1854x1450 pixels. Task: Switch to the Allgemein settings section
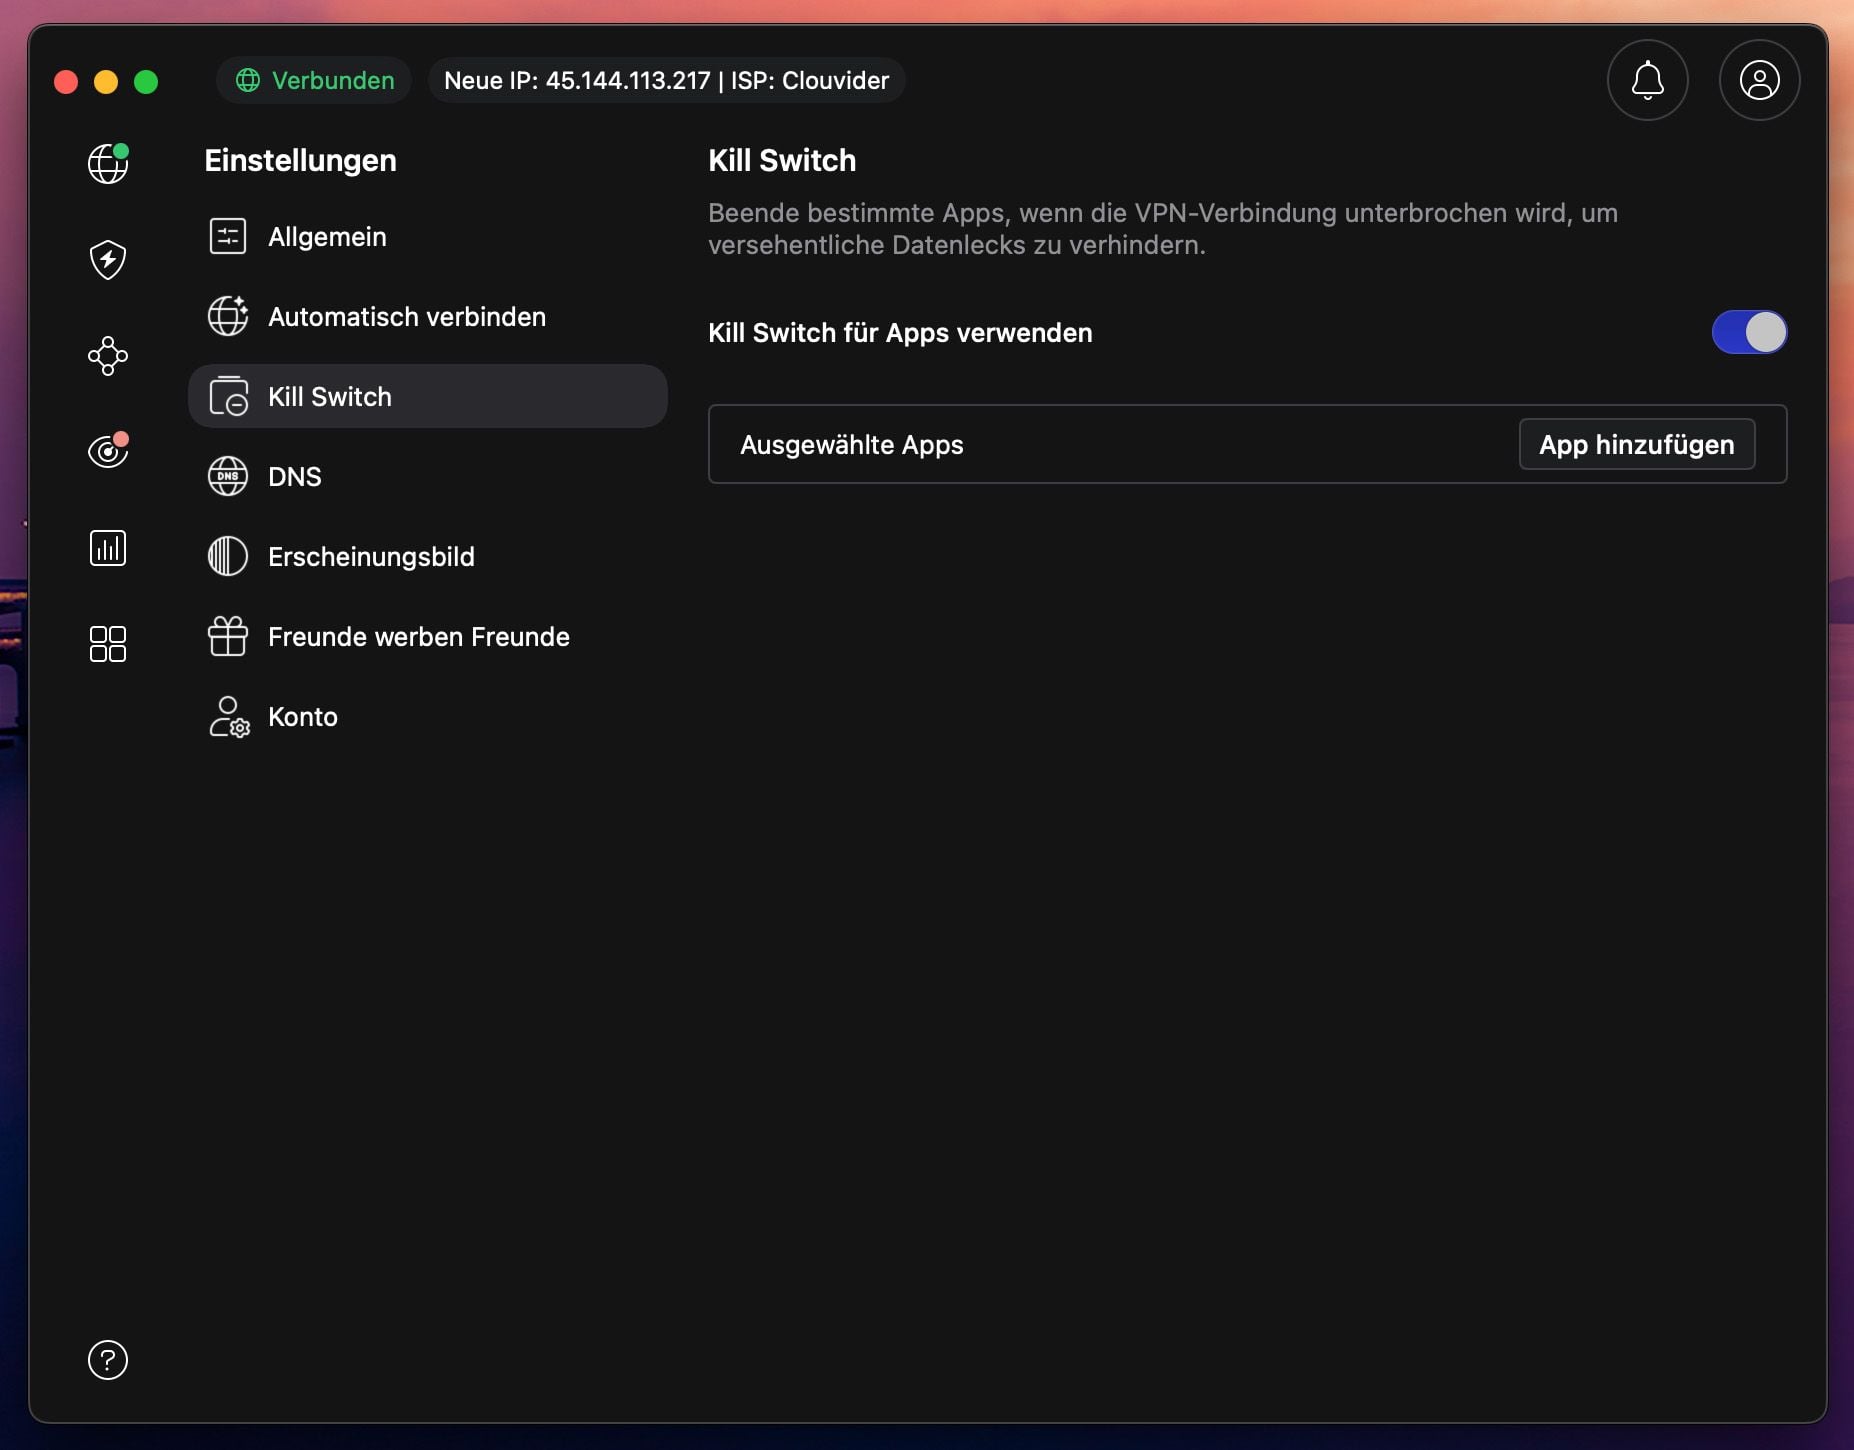point(327,237)
